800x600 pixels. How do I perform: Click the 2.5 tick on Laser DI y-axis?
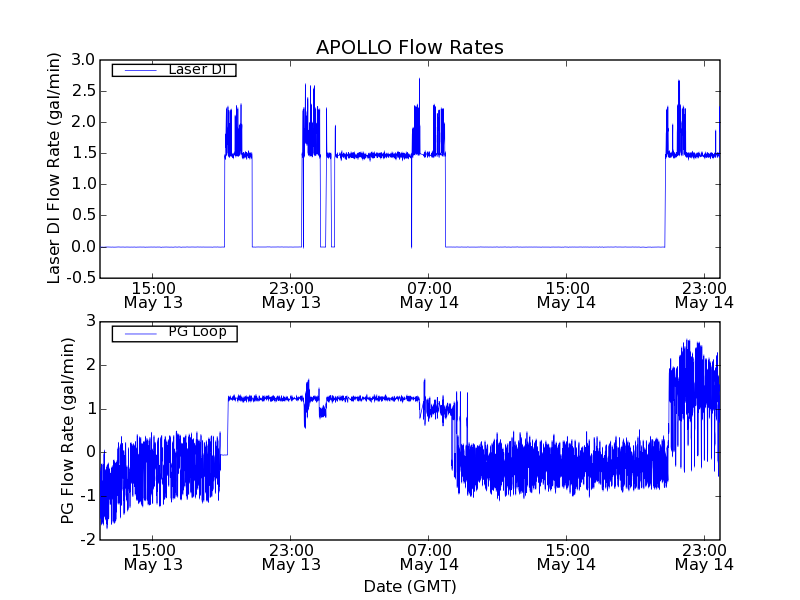click(x=83, y=91)
